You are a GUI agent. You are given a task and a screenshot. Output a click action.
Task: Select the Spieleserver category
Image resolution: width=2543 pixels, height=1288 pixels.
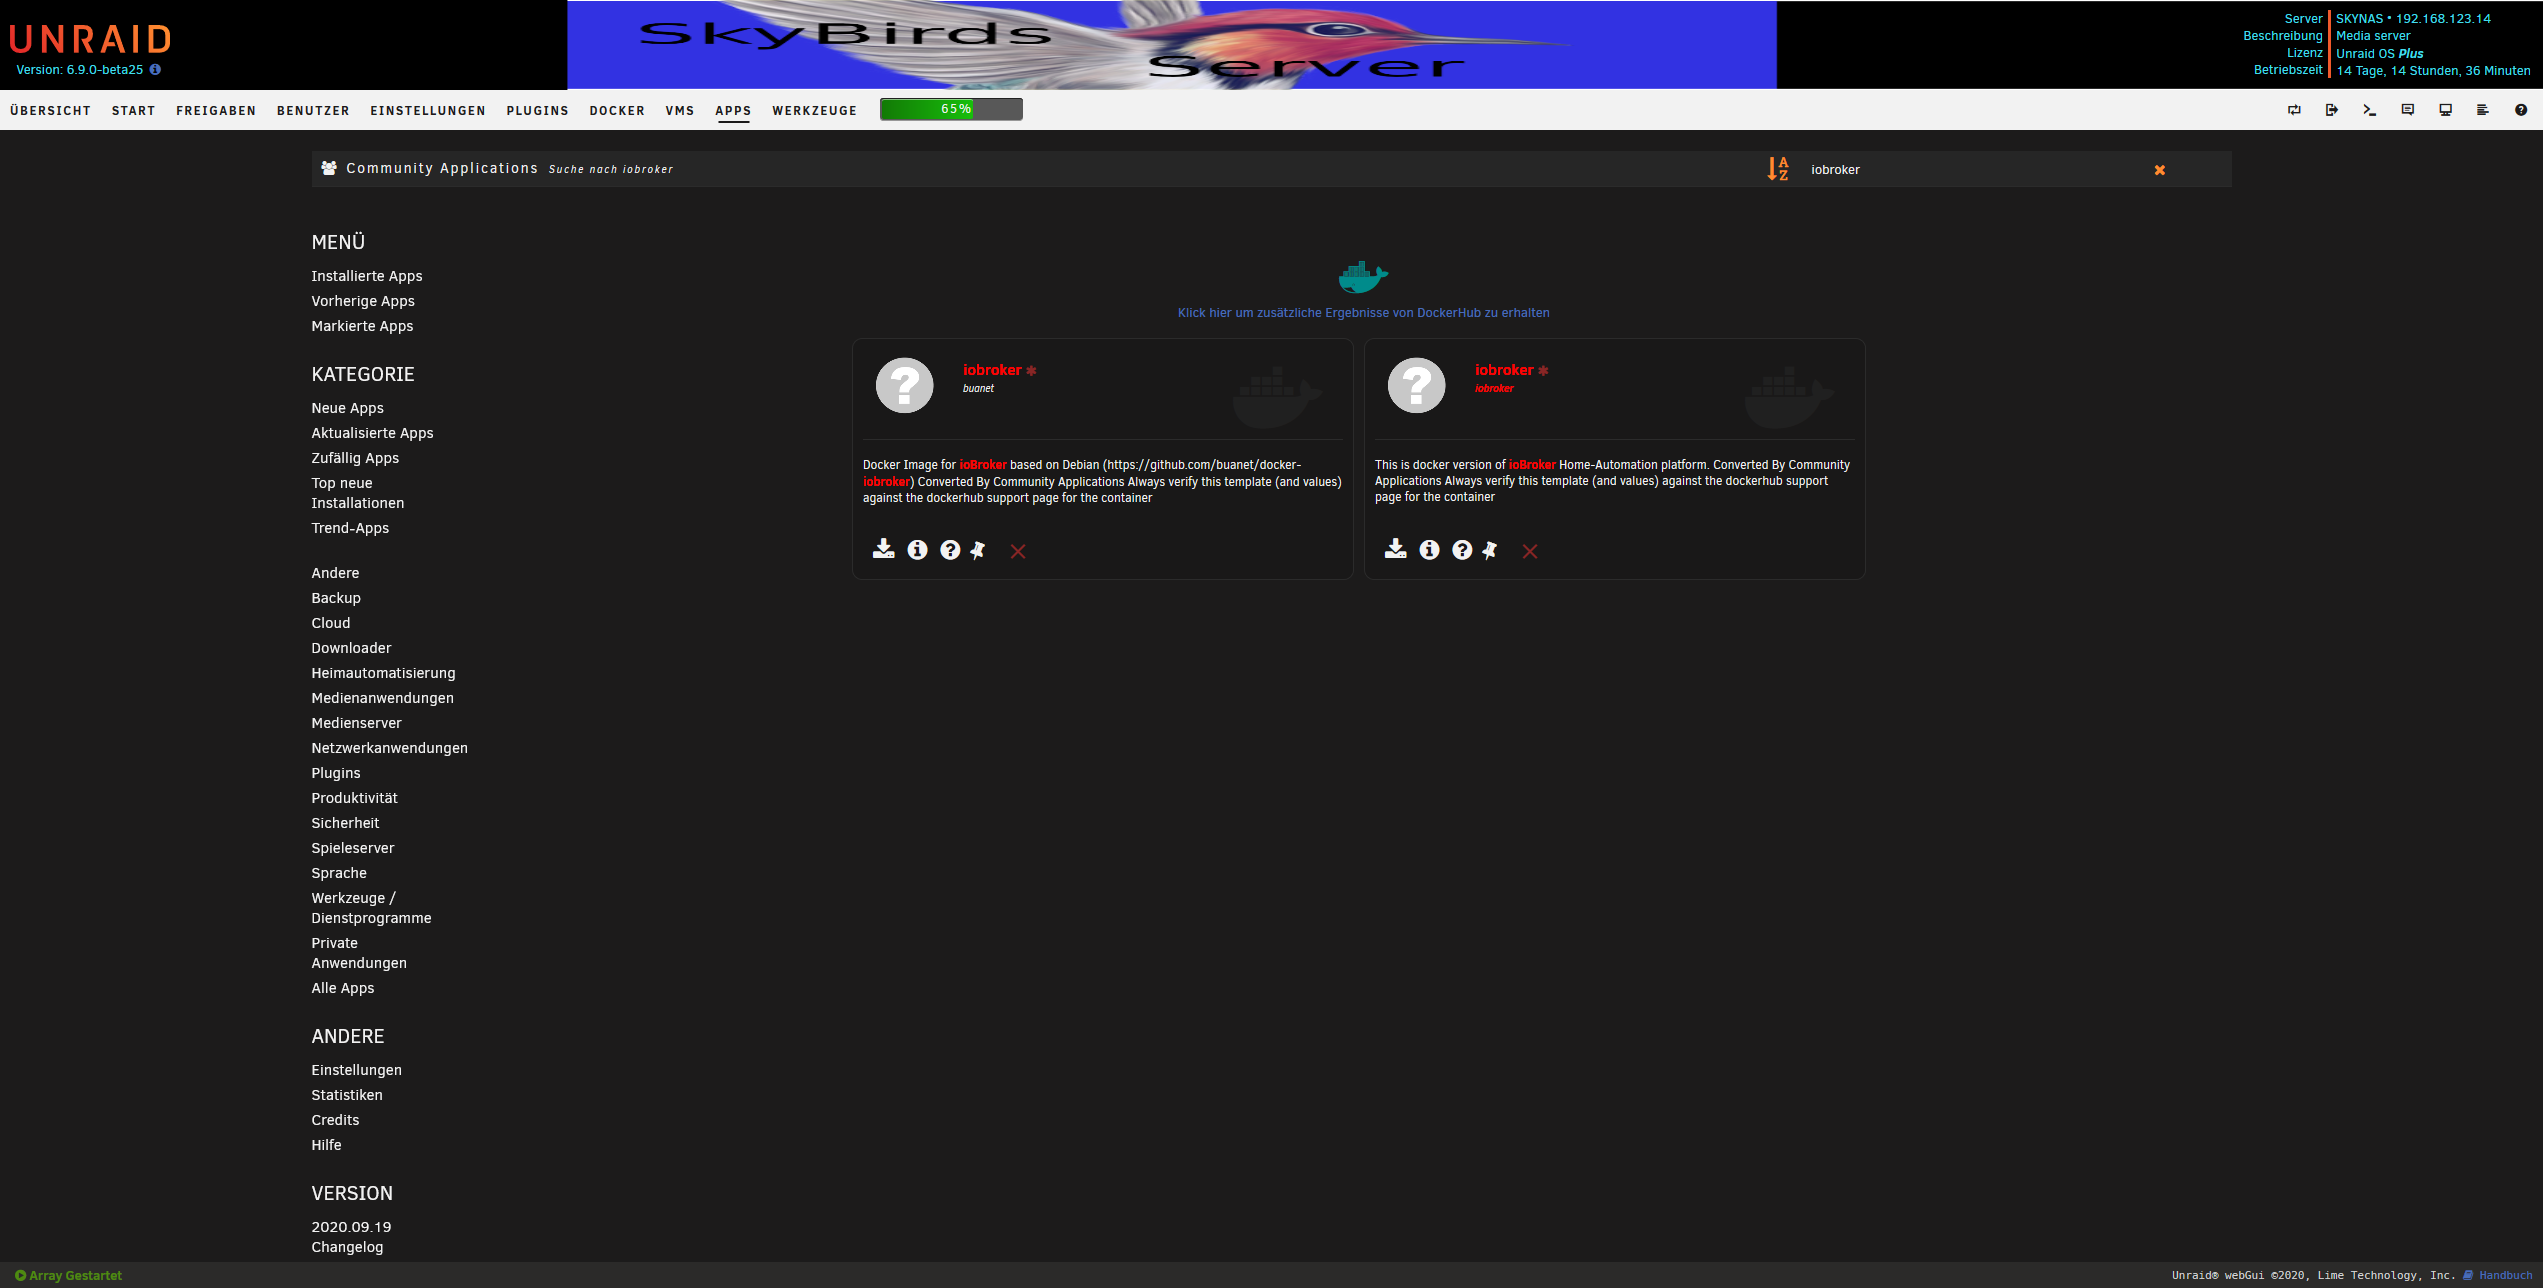pos(353,848)
